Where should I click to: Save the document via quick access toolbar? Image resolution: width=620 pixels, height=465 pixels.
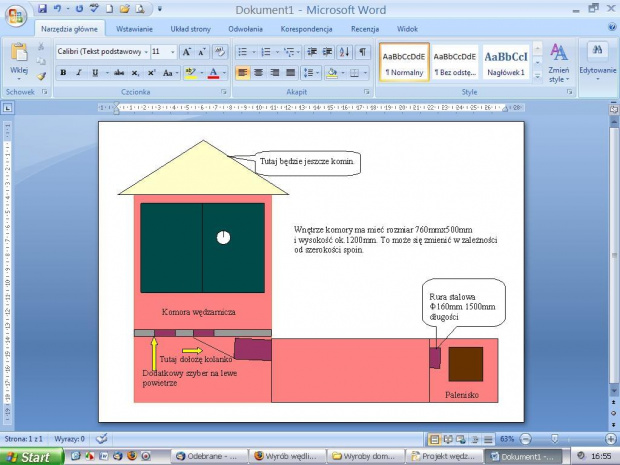43,8
